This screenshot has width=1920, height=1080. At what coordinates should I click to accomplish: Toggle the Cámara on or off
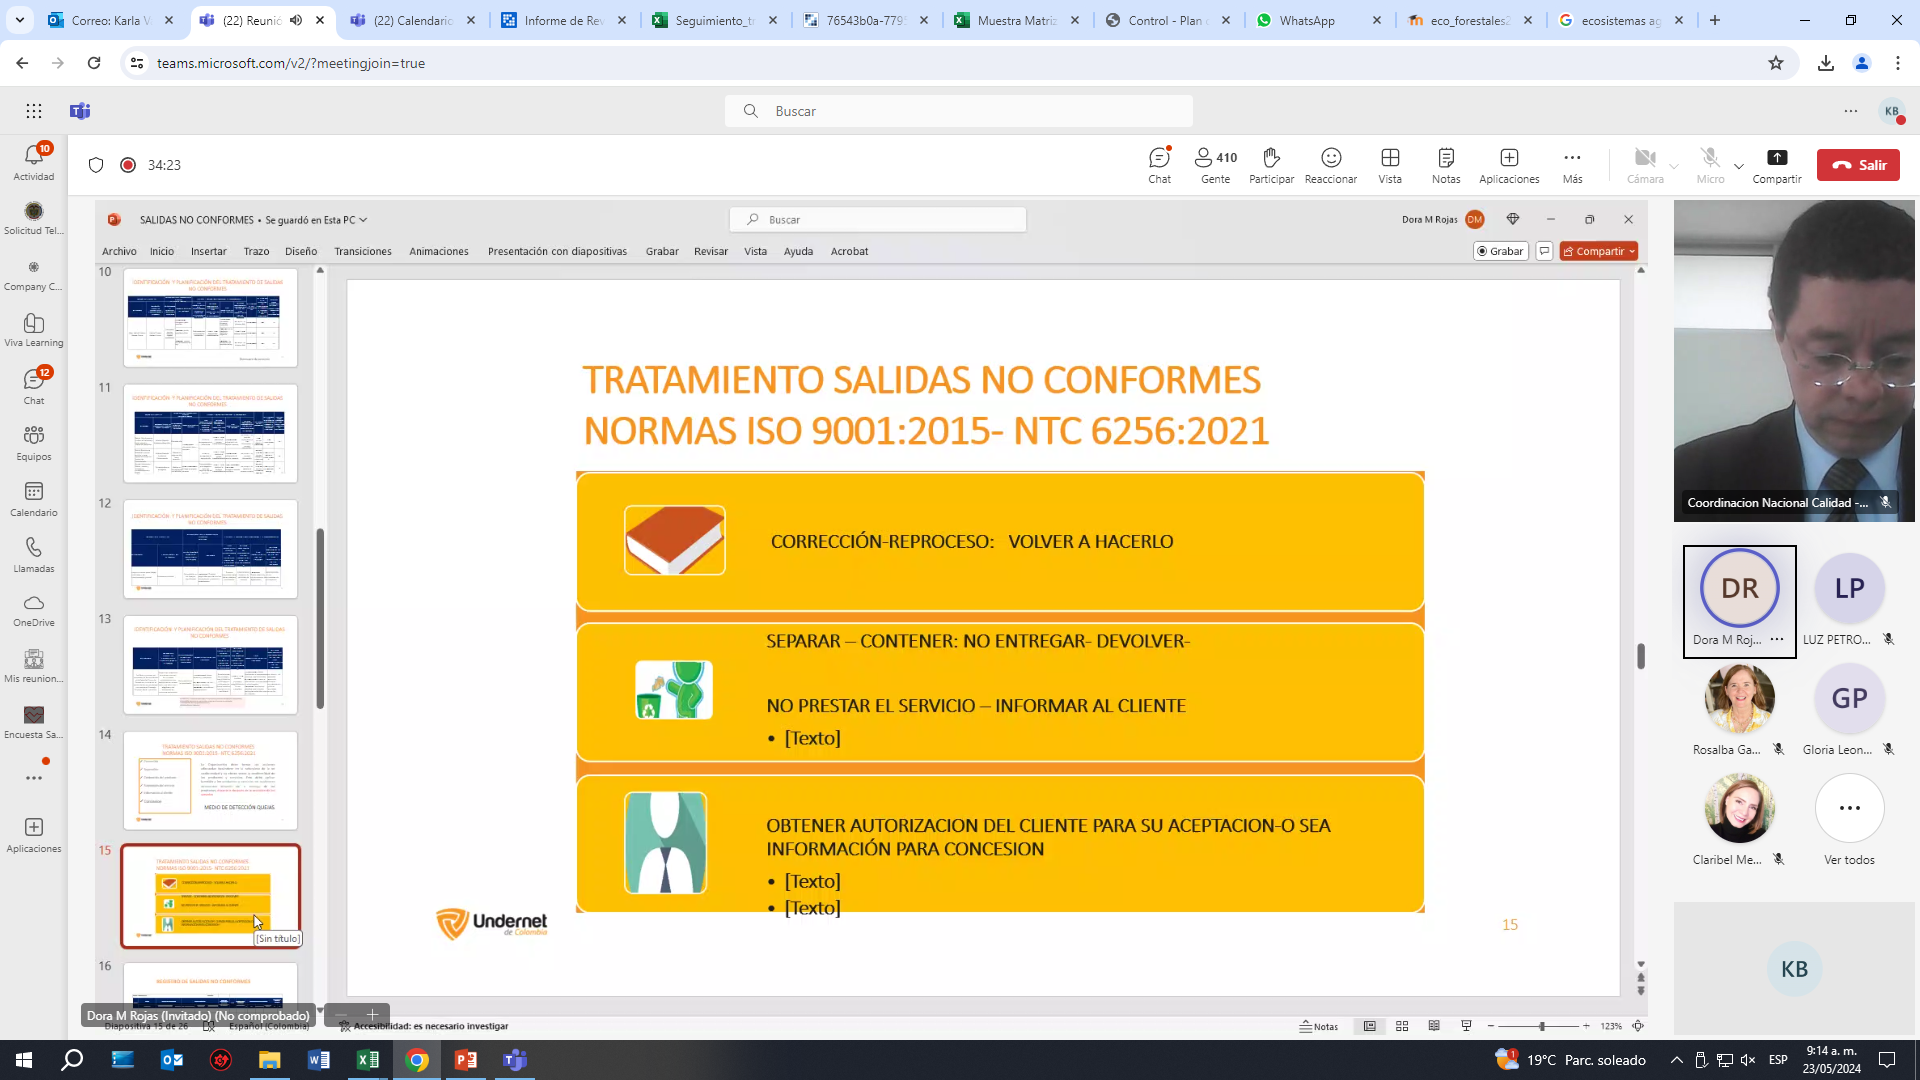click(x=1645, y=165)
